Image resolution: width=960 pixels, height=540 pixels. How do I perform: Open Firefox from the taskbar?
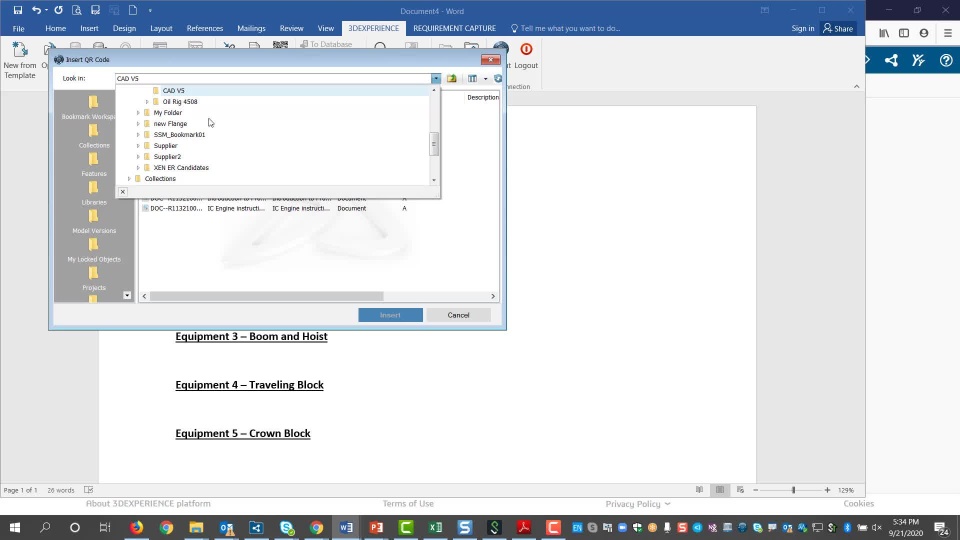pos(136,527)
